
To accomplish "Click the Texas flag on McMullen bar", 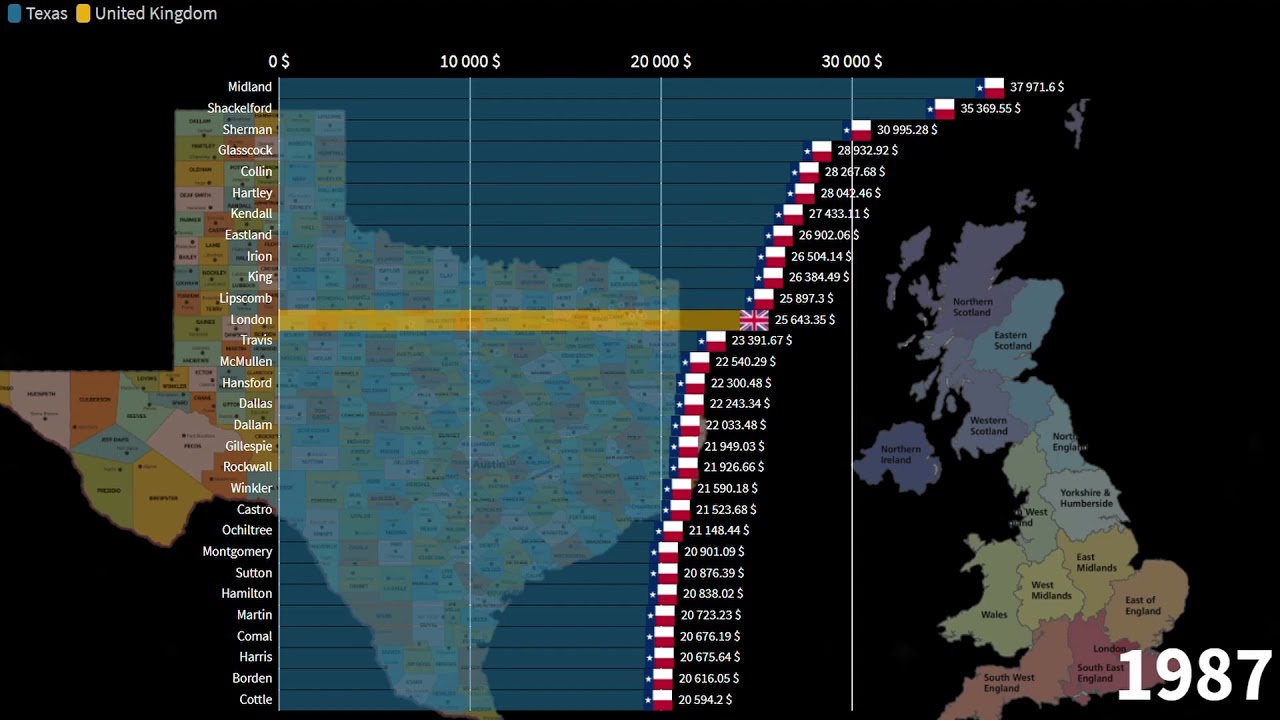I will (694, 362).
